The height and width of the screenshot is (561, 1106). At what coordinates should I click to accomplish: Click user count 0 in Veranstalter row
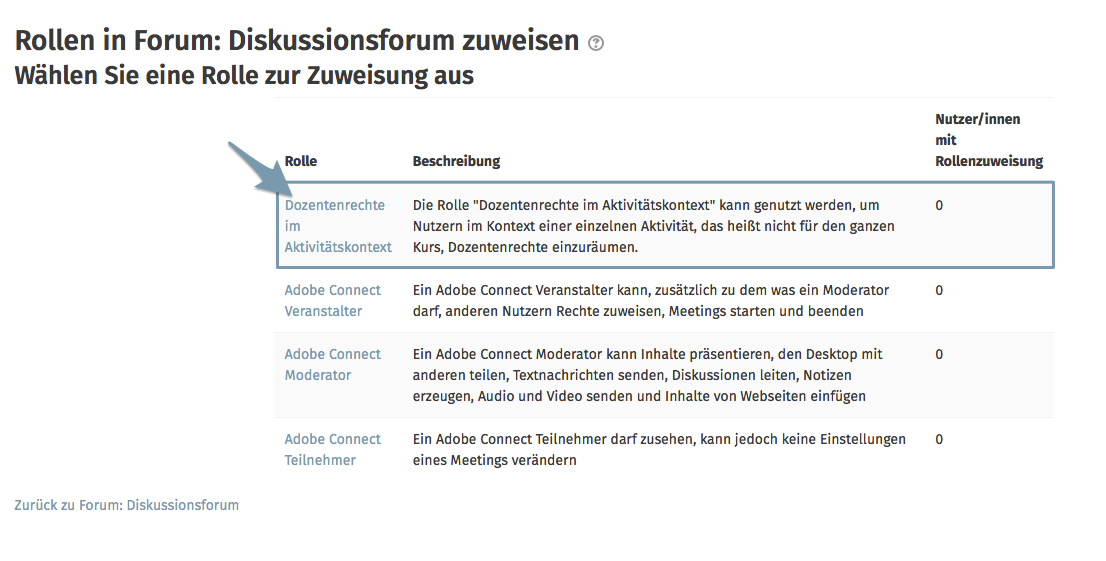(x=939, y=290)
